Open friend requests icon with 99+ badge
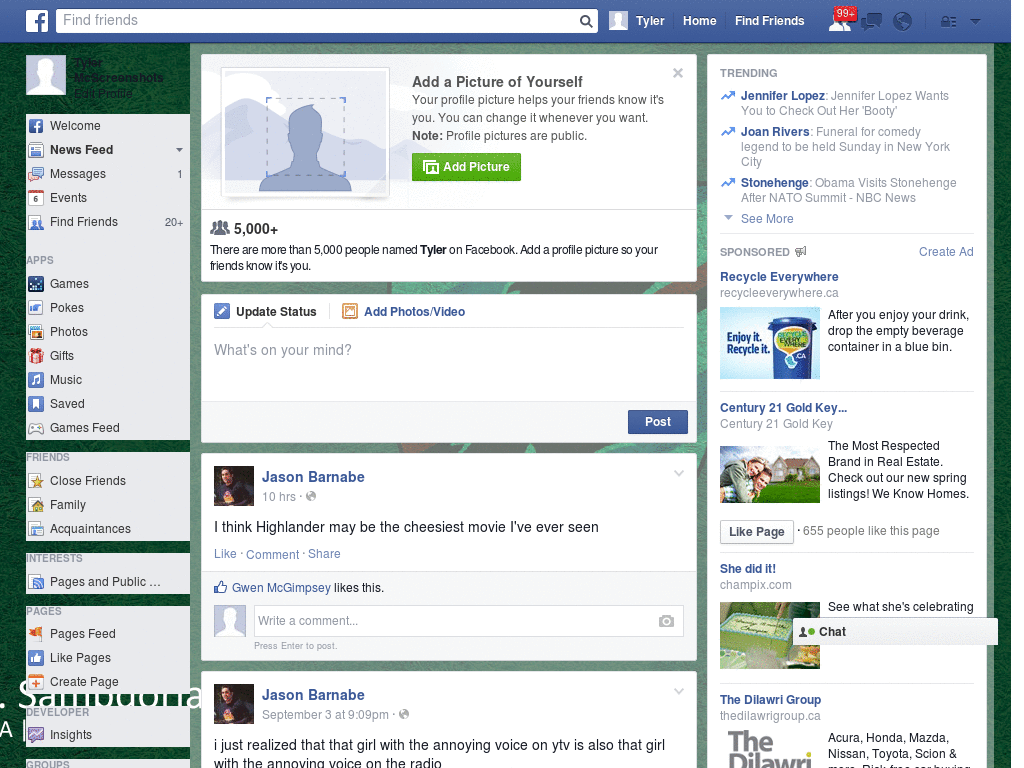 coord(841,20)
